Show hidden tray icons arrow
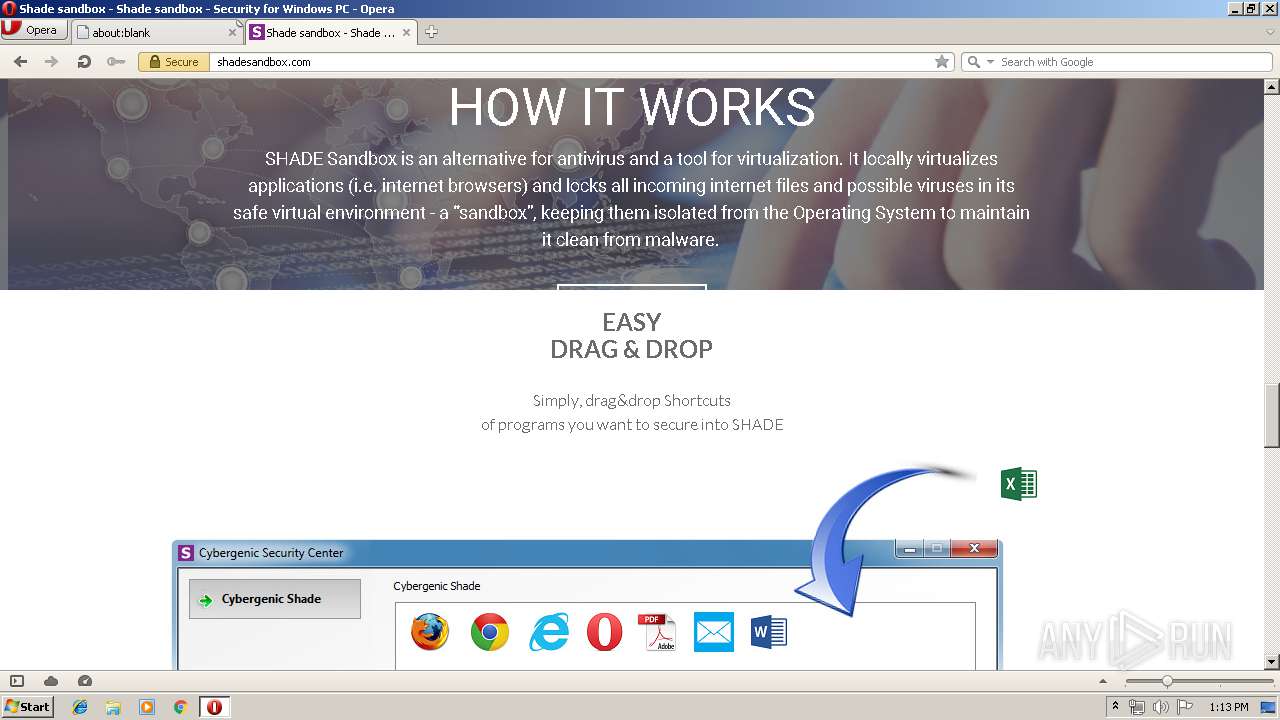The height and width of the screenshot is (720, 1280). (x=1115, y=706)
